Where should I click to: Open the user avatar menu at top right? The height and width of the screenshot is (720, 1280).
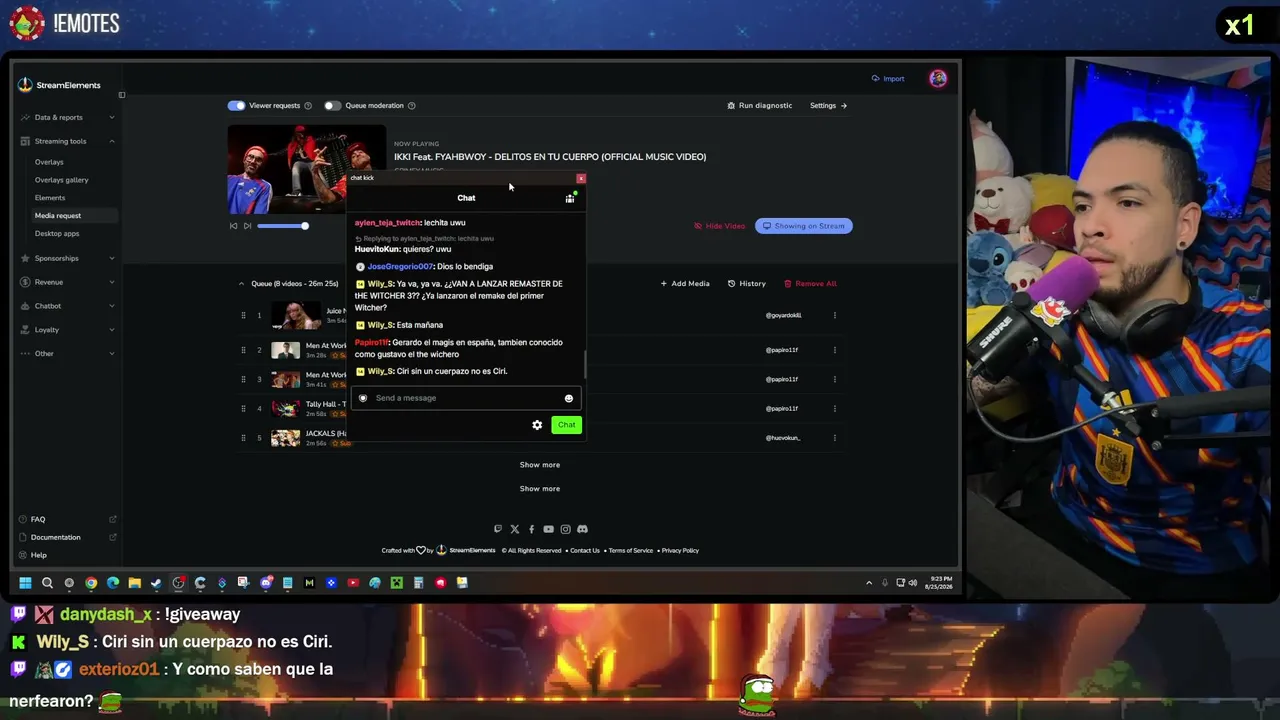(938, 79)
